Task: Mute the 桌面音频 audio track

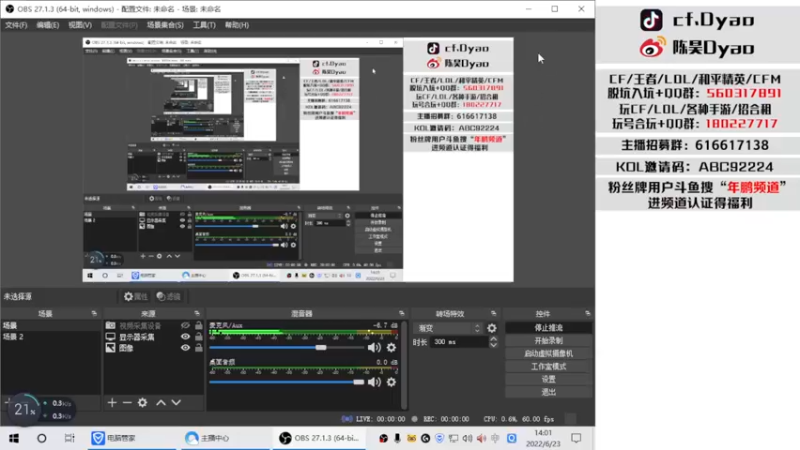Action: 374,382
